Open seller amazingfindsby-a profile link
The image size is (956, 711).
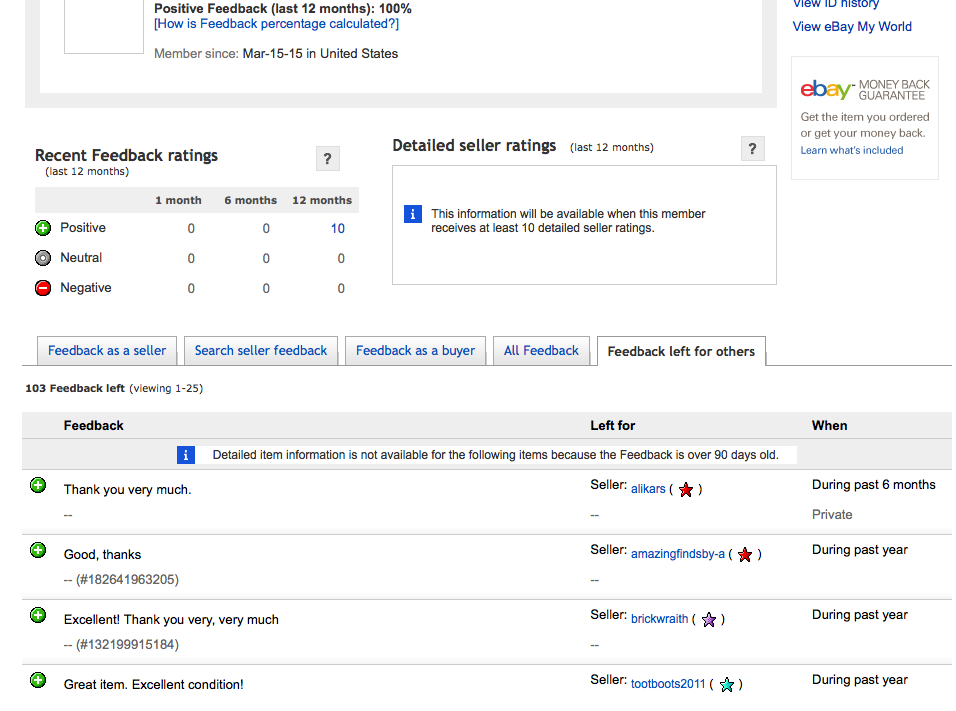pyautogui.click(x=678, y=554)
